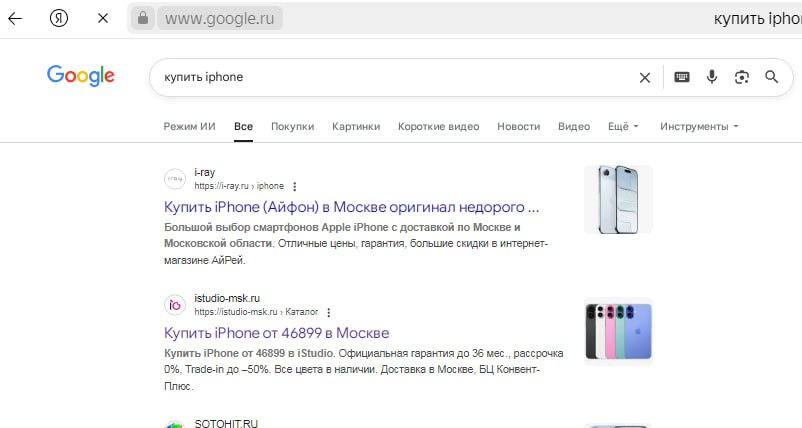Image resolution: width=802 pixels, height=428 pixels.
Task: Expand the Инструменты dropdown
Action: tap(699, 127)
